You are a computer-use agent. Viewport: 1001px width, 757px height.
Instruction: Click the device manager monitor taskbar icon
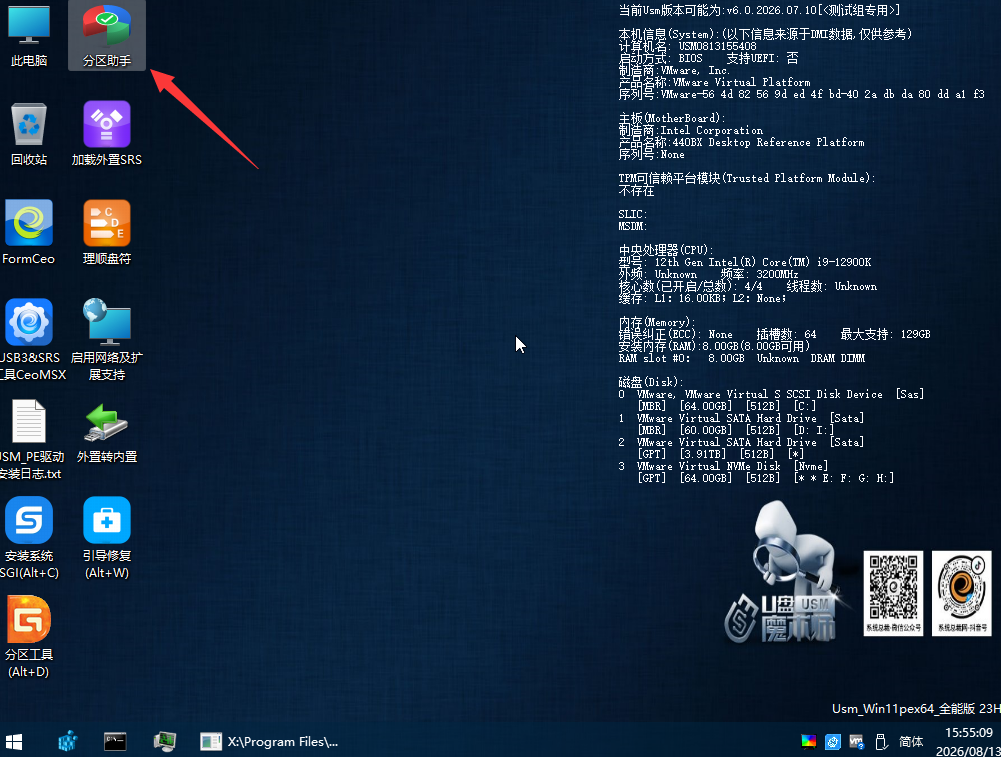(165, 742)
